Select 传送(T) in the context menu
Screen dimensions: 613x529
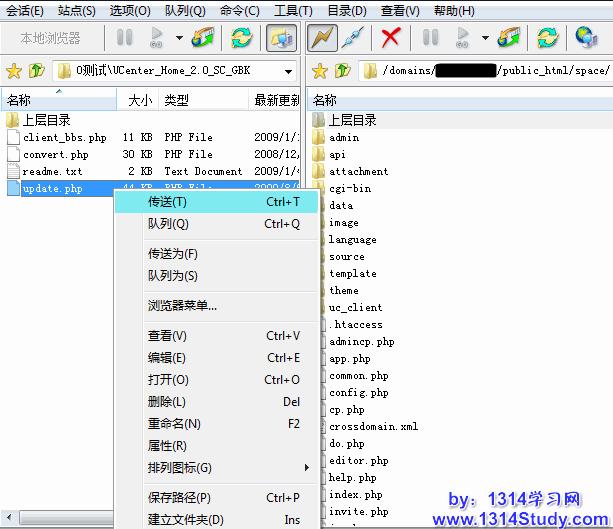click(167, 202)
